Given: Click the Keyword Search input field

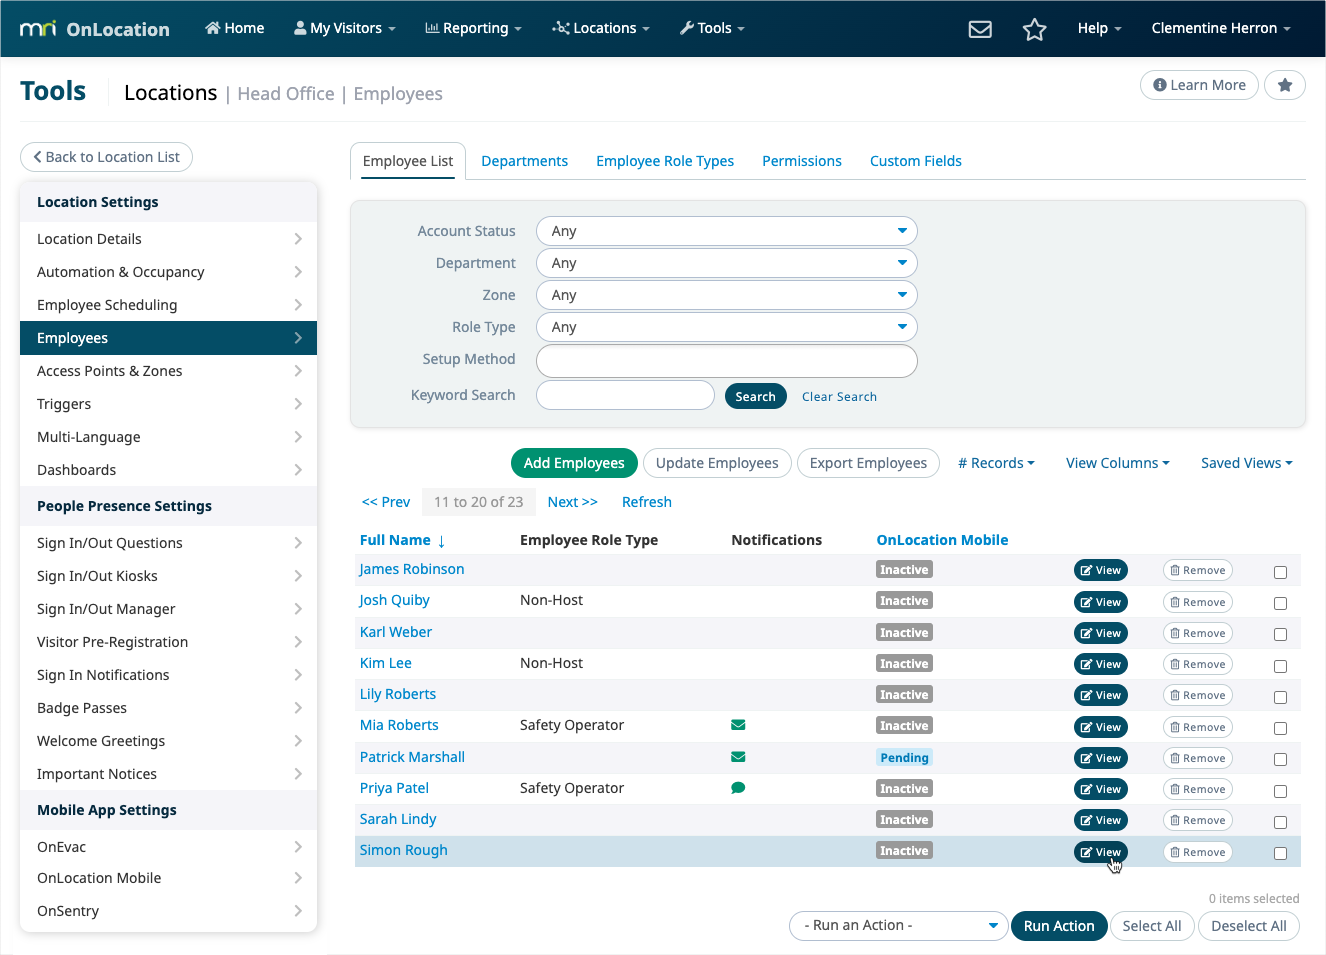Looking at the screenshot, I should 625,395.
